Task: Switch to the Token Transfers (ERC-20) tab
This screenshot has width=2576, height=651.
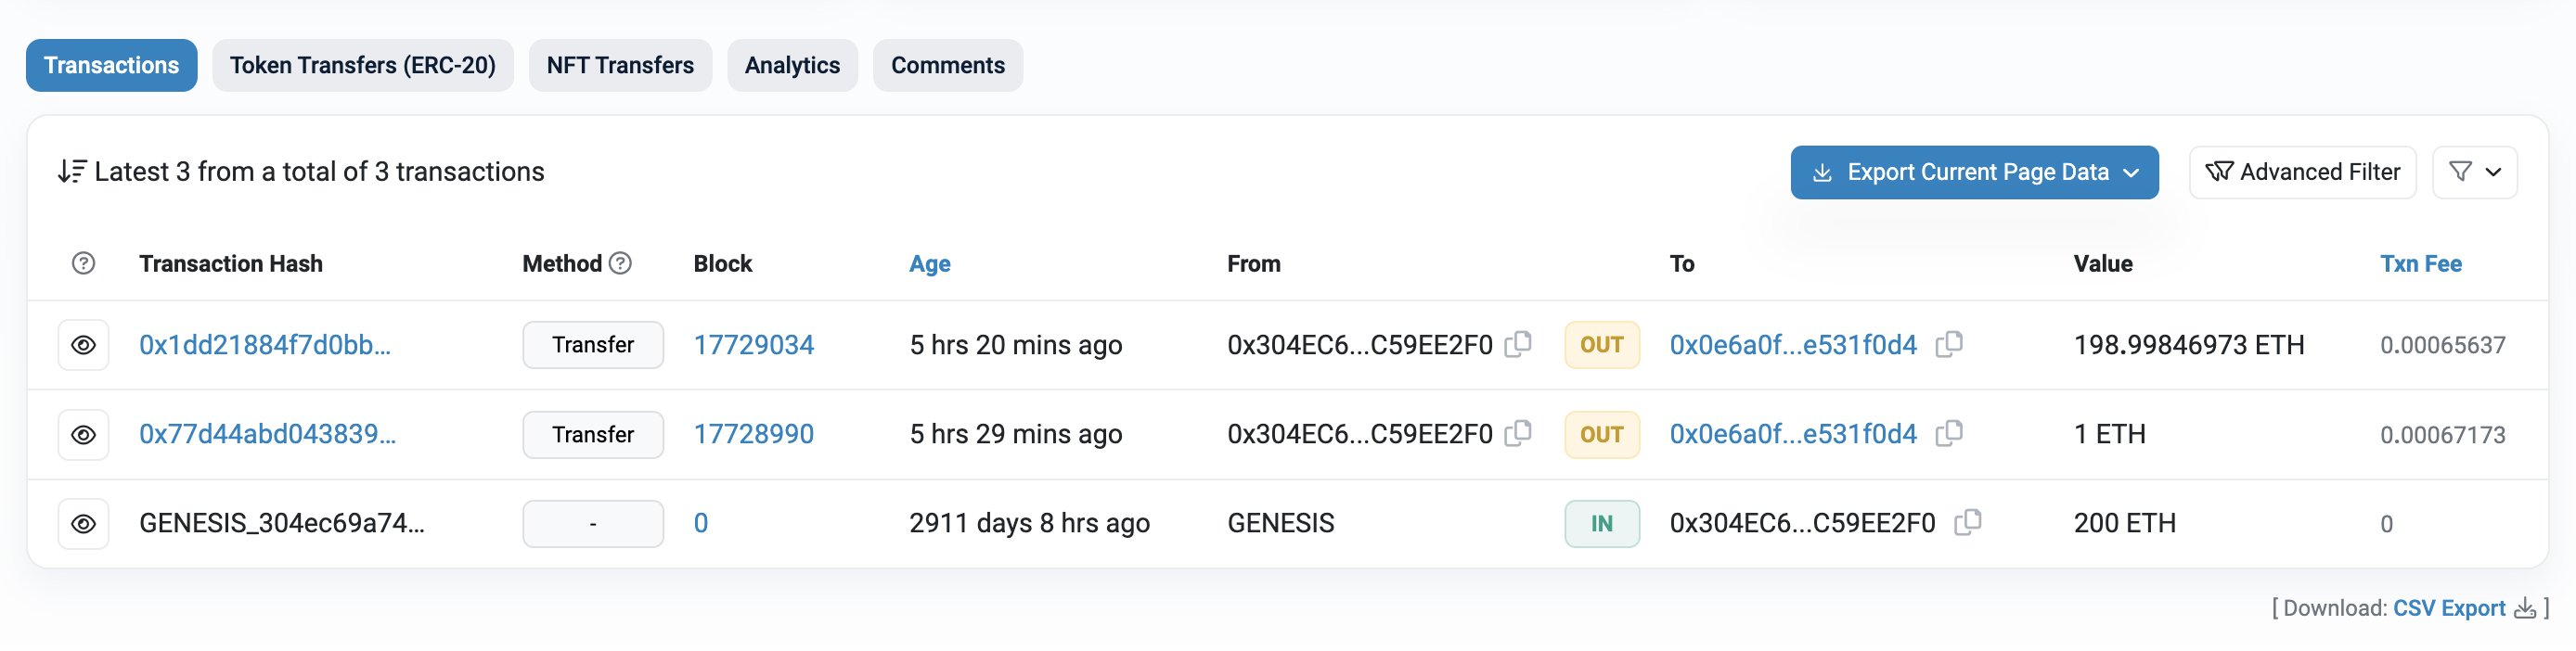Action: [363, 64]
